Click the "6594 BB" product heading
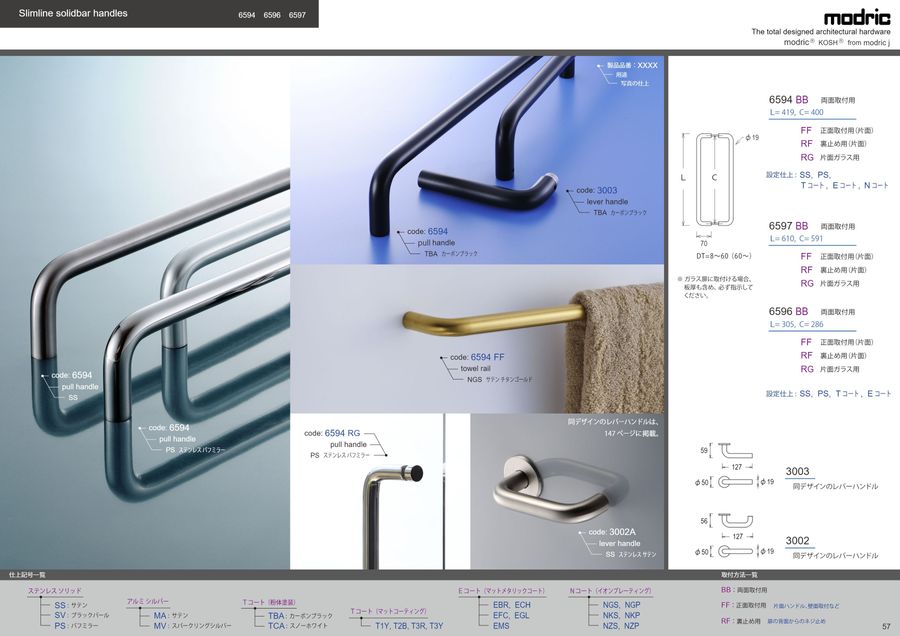The height and width of the screenshot is (636, 900). 788,99
